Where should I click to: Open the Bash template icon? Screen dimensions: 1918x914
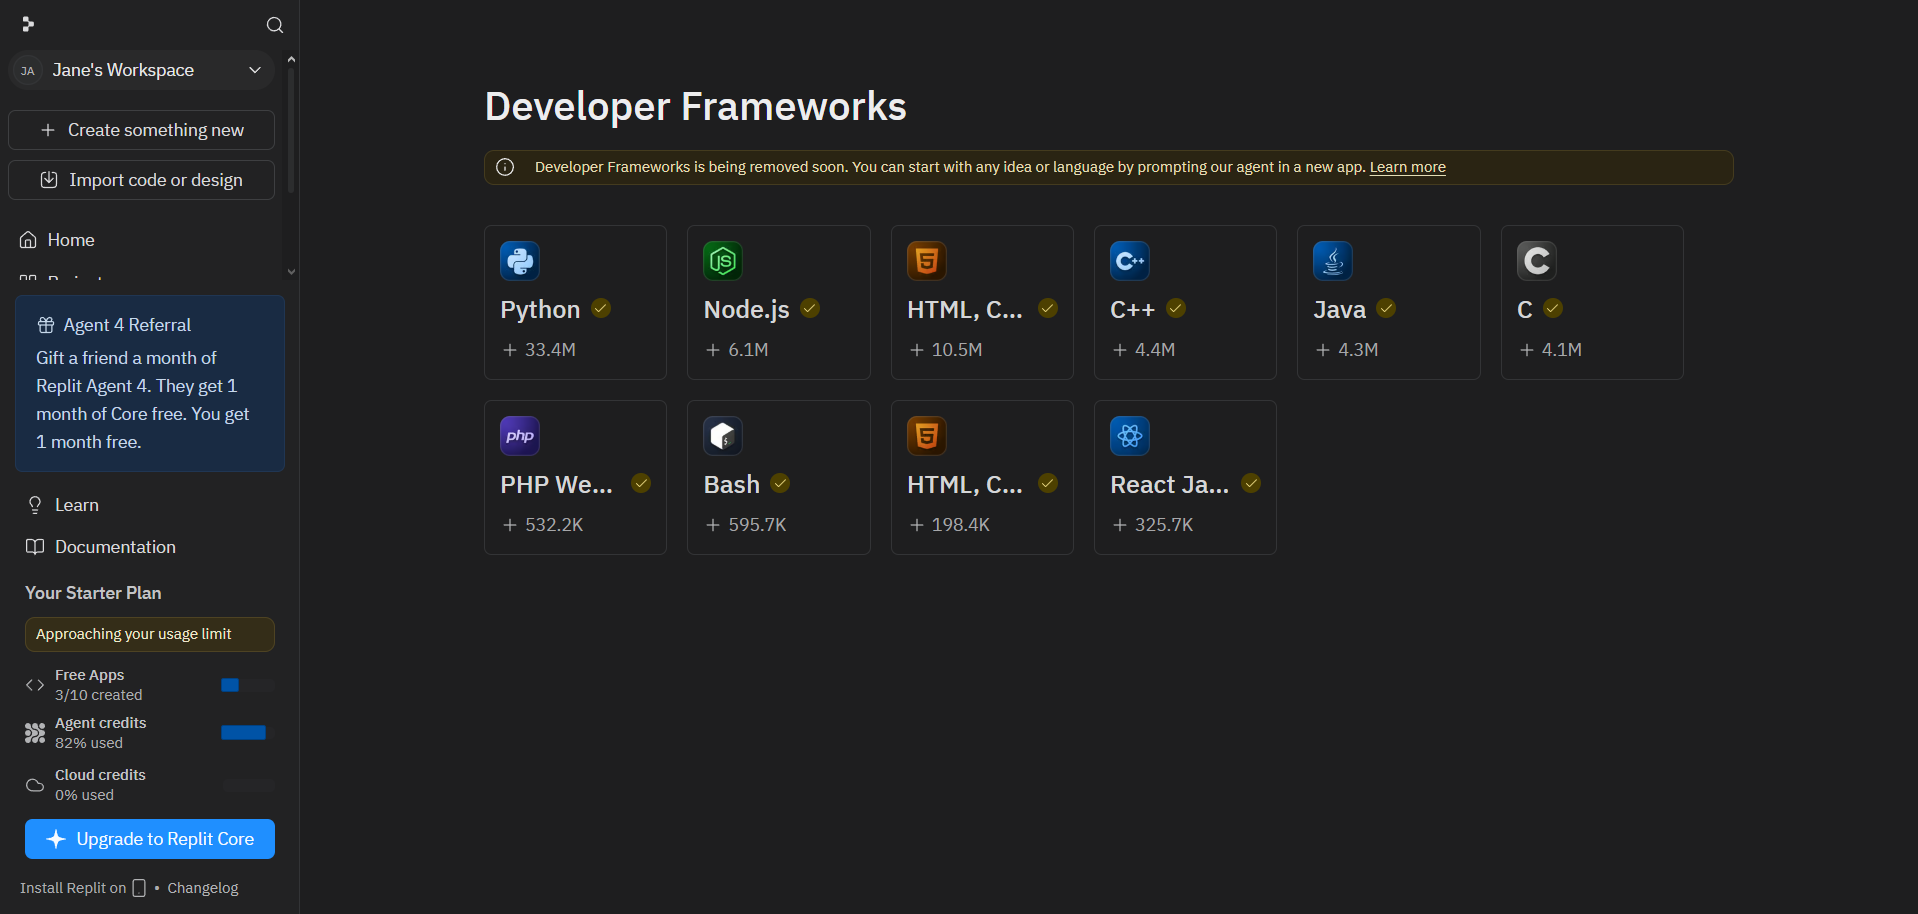click(x=722, y=436)
